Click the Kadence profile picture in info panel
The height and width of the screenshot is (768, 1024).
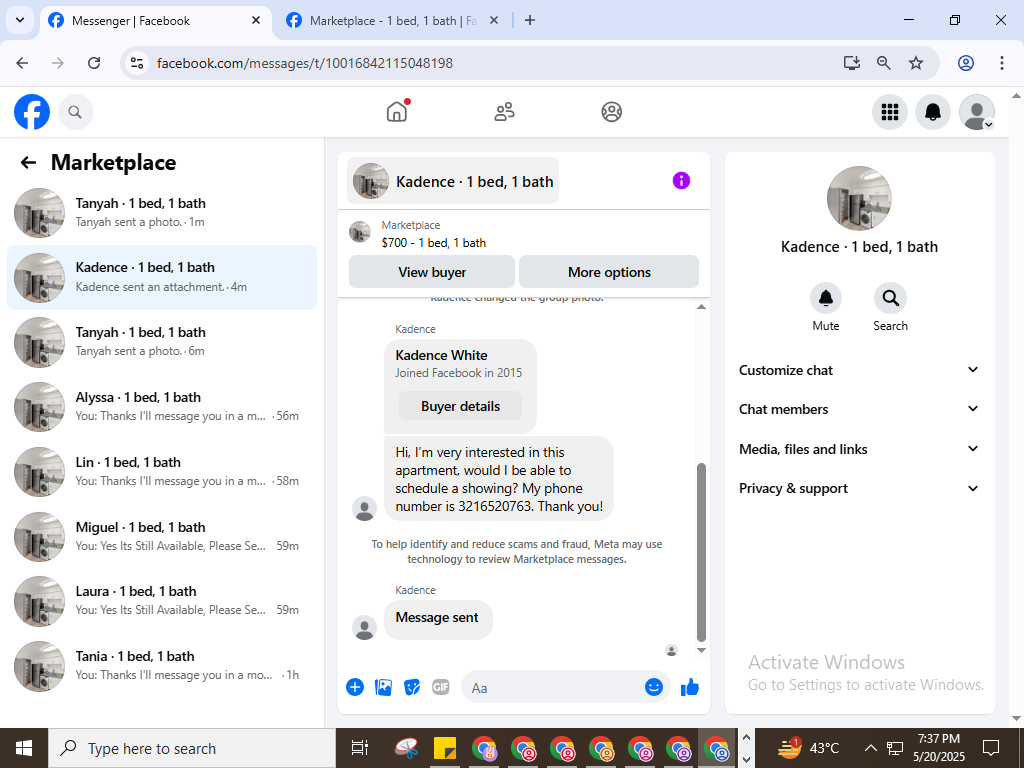point(859,198)
